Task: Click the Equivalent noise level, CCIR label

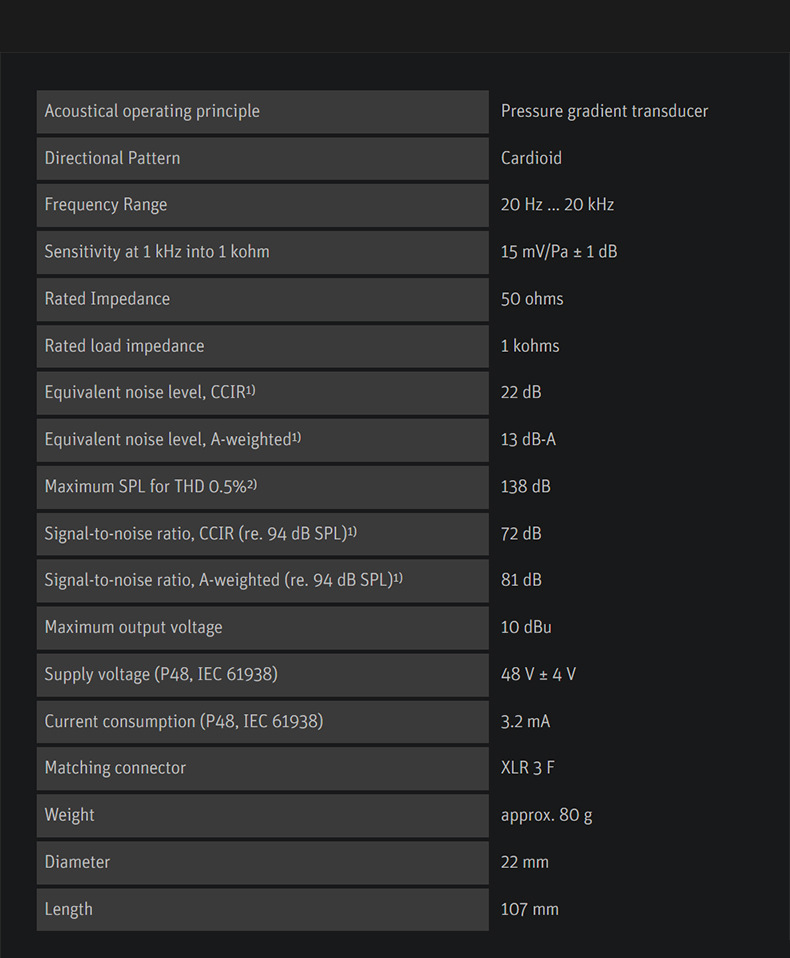Action: (150, 392)
